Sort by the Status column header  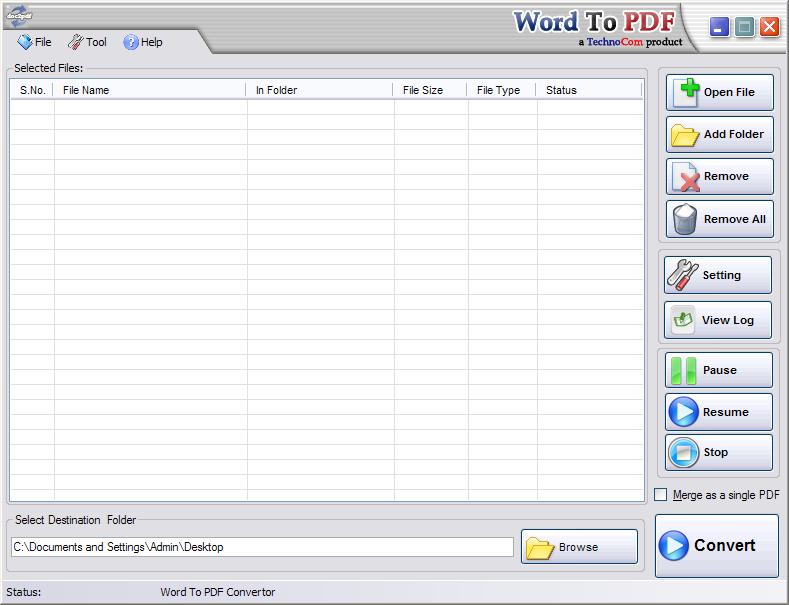coord(589,90)
